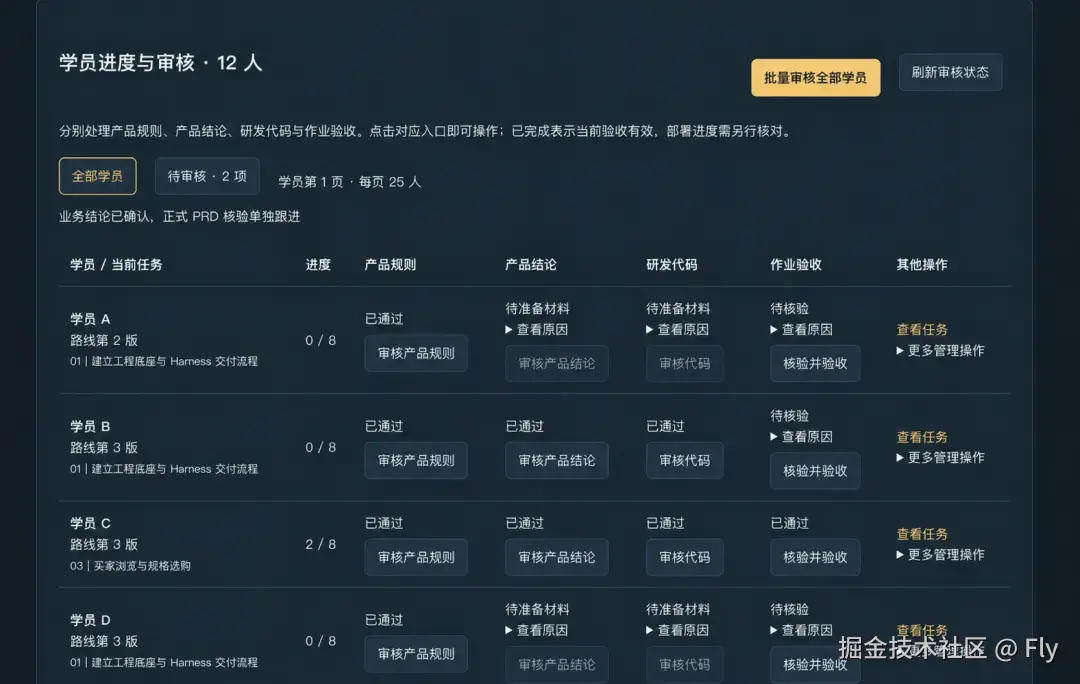The width and height of the screenshot is (1080, 684).
Task: Click the 学员 A name
Action: (x=90, y=319)
